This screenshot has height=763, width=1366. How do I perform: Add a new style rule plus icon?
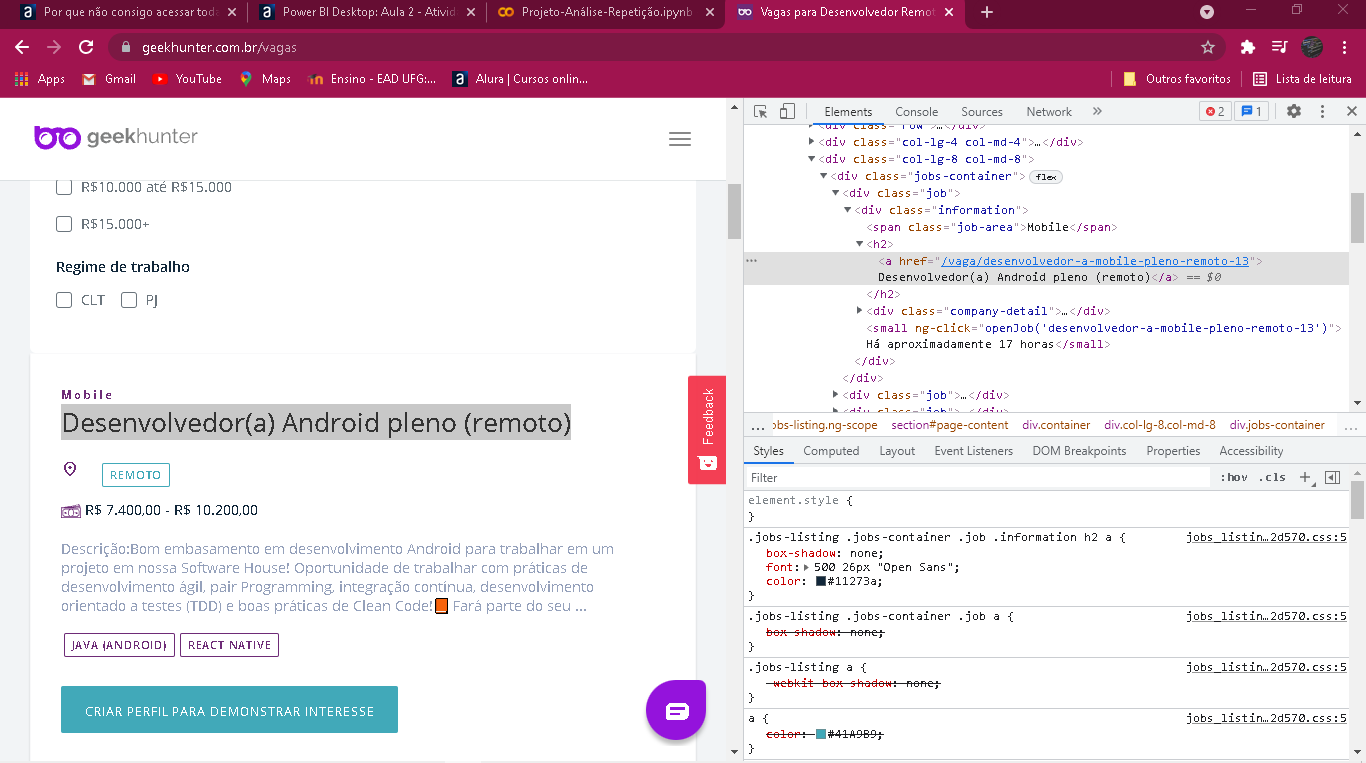[1305, 478]
